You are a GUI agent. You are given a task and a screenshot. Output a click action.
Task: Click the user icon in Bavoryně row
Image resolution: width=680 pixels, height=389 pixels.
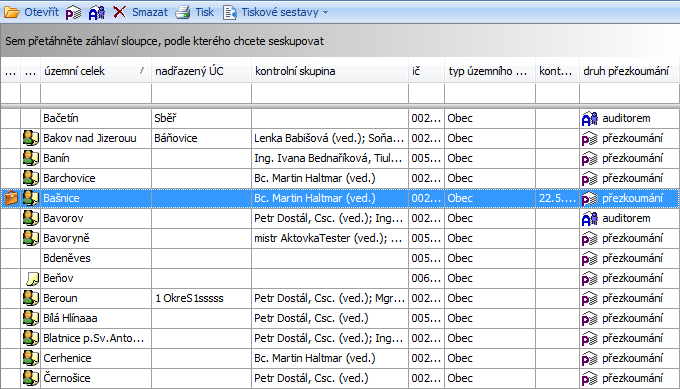(31, 238)
